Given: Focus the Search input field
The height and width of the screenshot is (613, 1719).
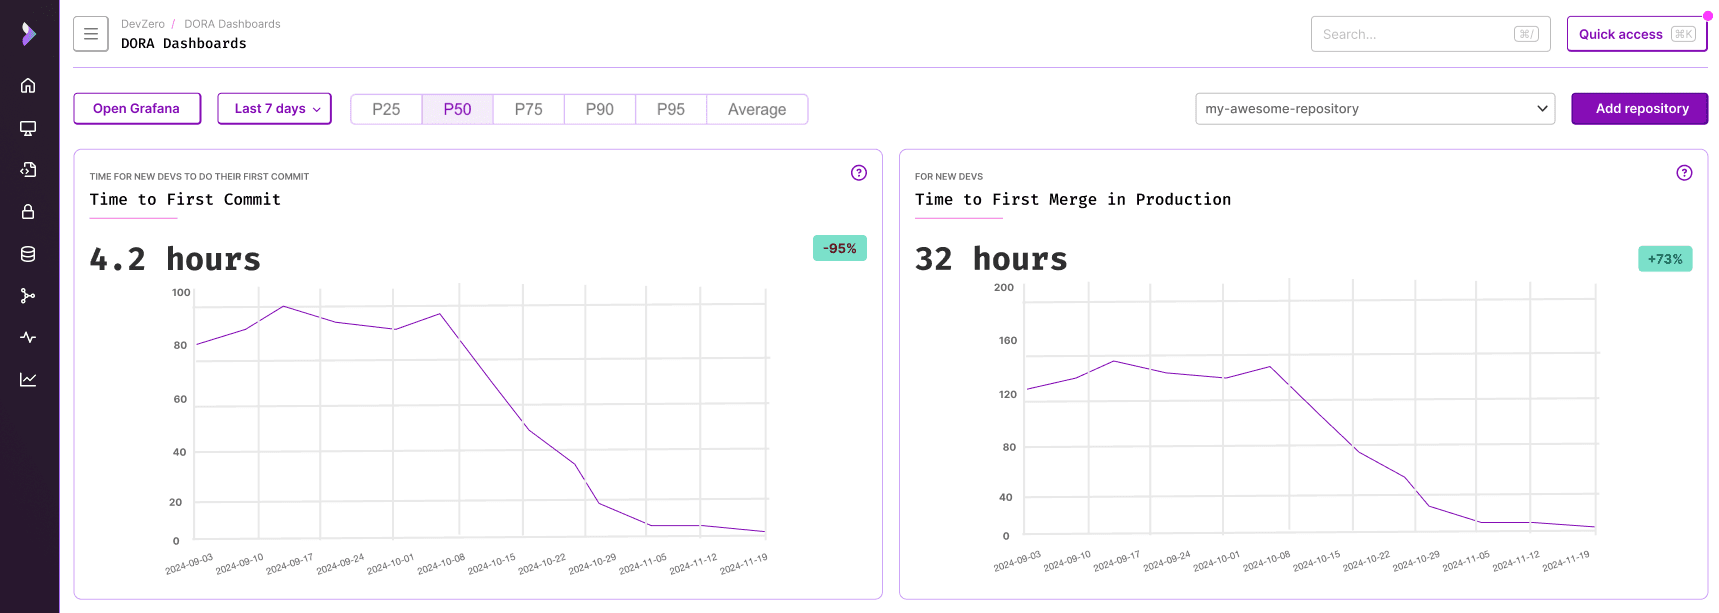Looking at the screenshot, I should point(1415,34).
